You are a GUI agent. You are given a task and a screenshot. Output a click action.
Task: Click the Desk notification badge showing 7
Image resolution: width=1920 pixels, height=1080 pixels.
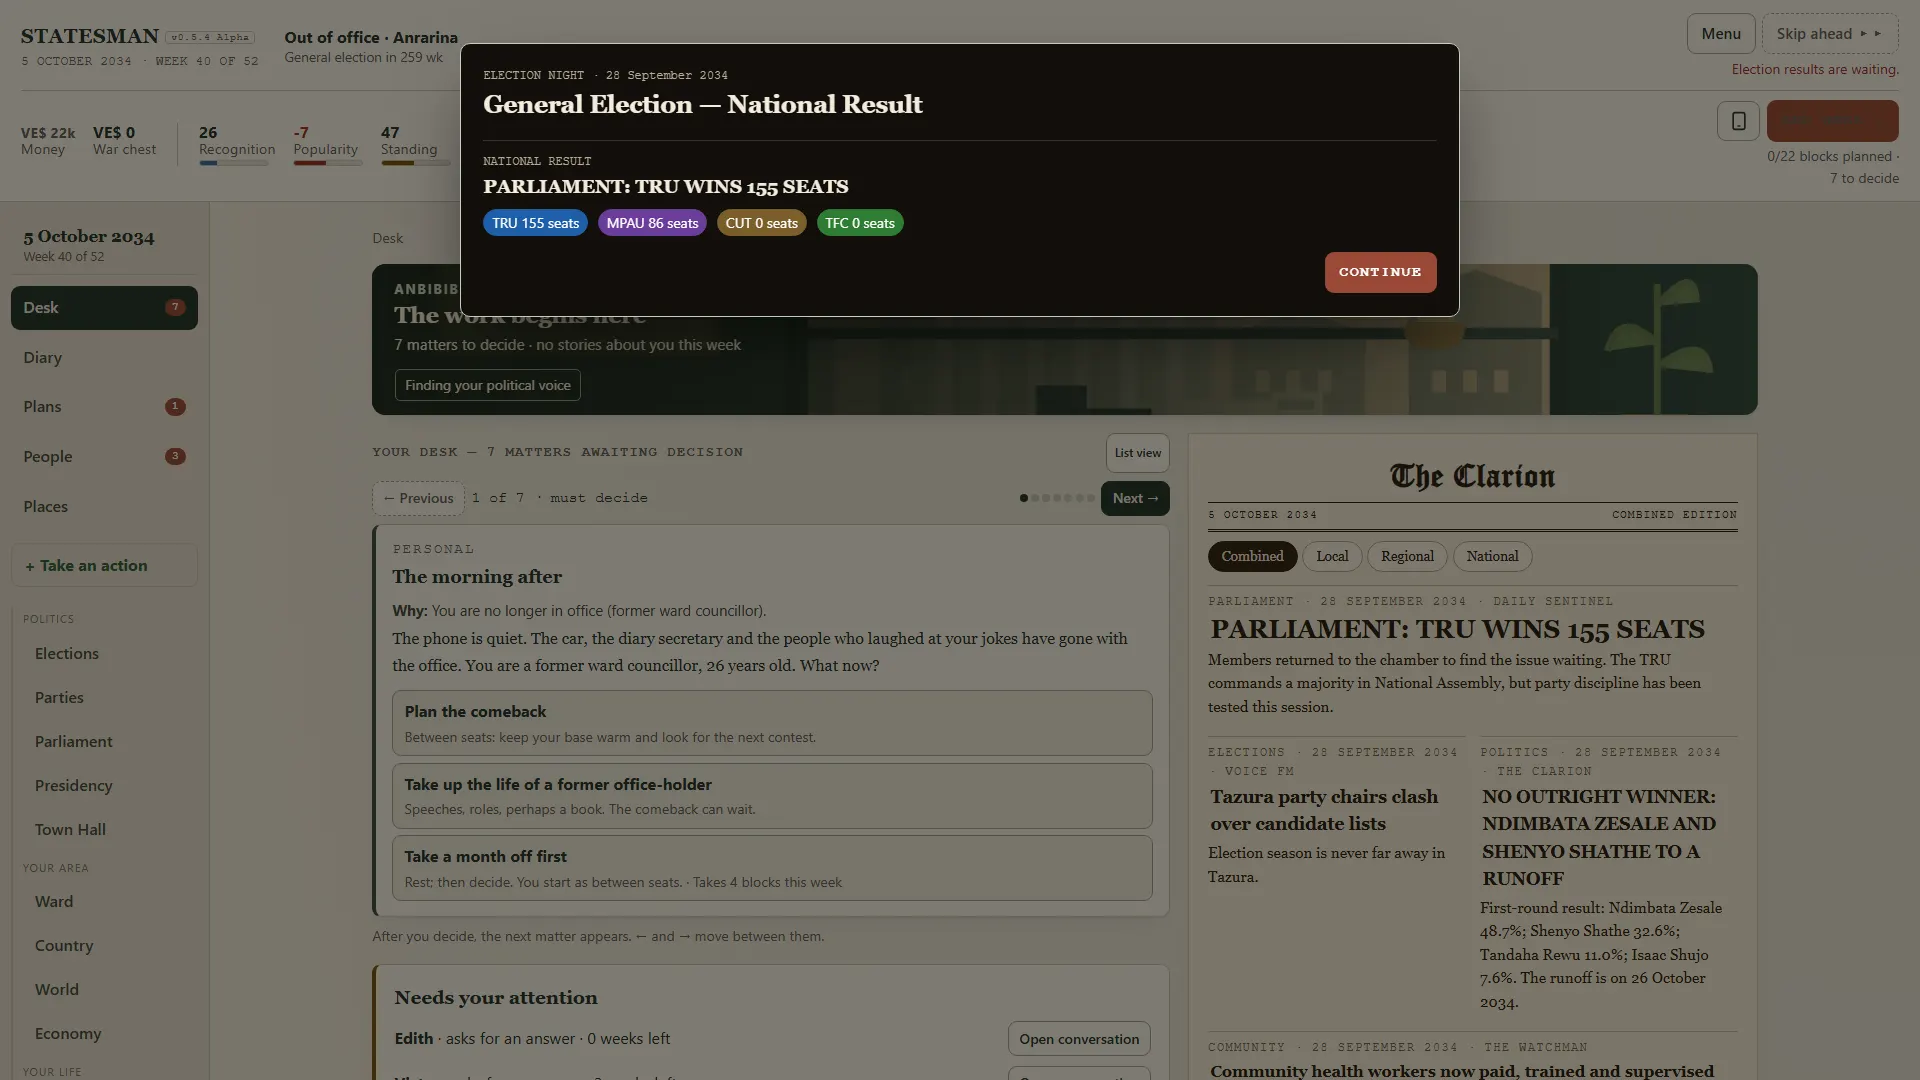175,308
